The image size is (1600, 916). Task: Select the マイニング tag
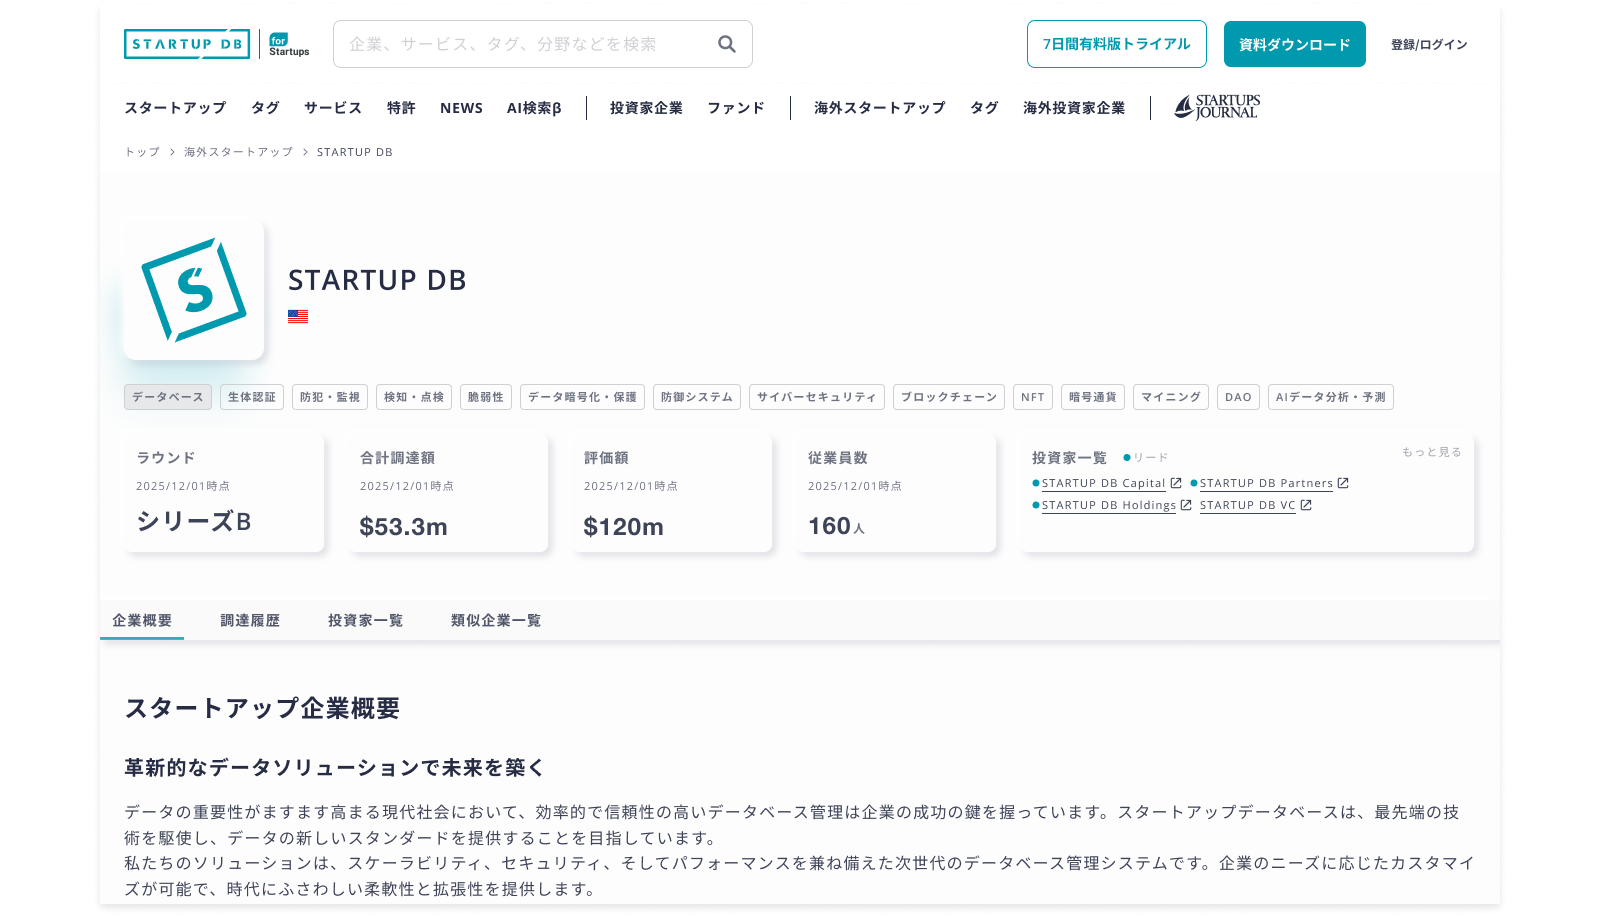pyautogui.click(x=1171, y=397)
